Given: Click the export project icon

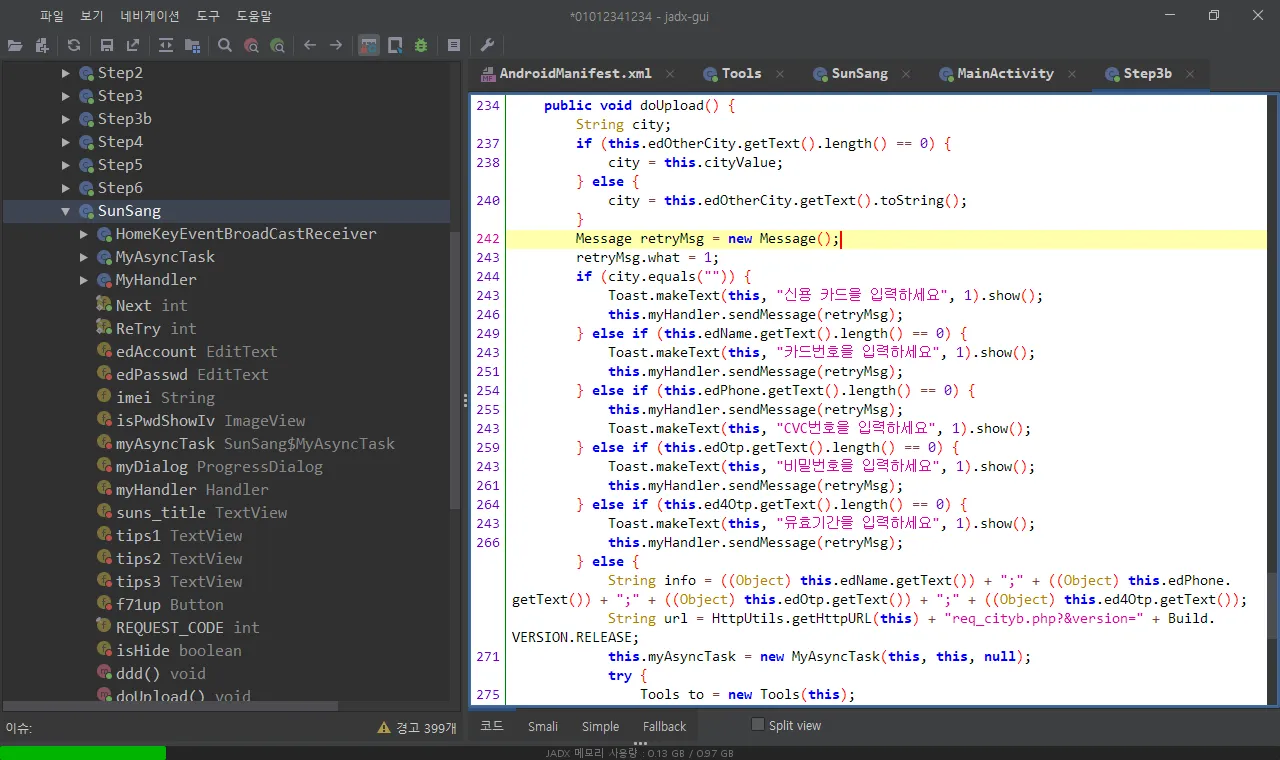Looking at the screenshot, I should pos(133,45).
